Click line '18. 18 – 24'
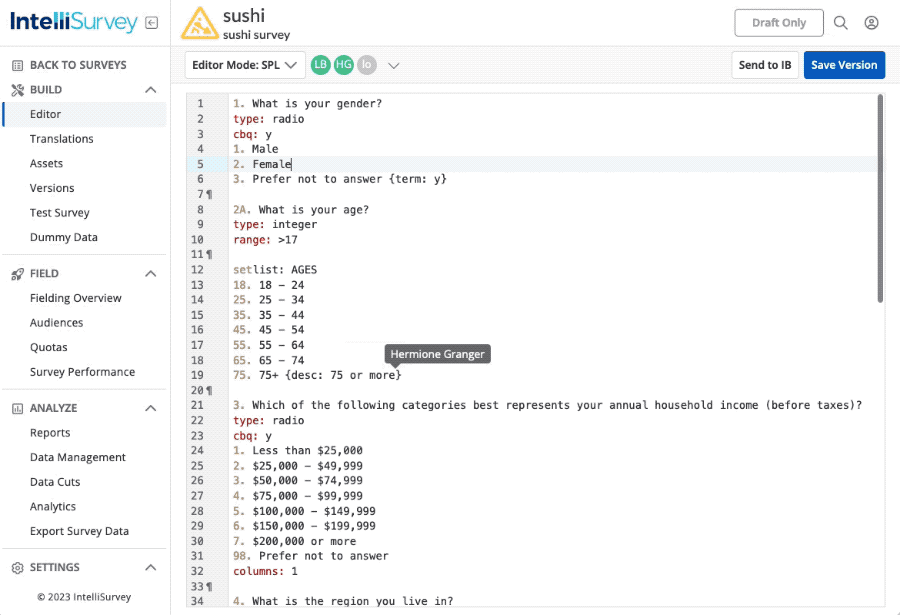 (269, 285)
